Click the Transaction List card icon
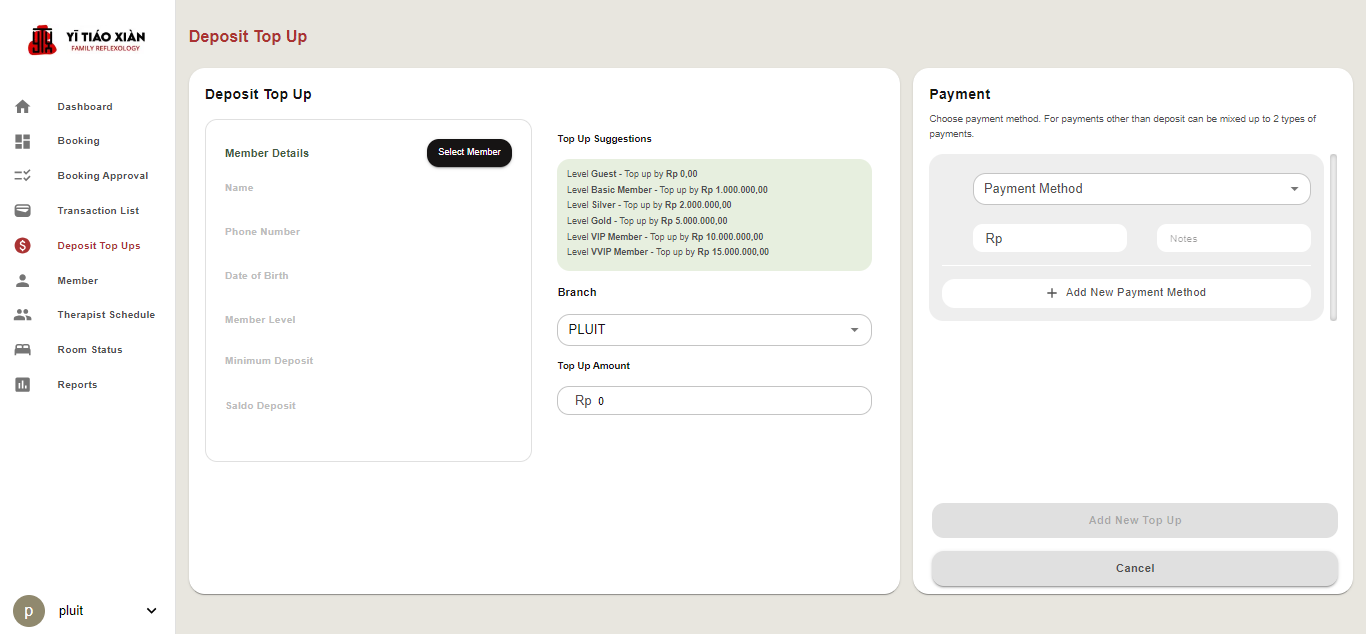This screenshot has height=634, width=1366. (23, 211)
